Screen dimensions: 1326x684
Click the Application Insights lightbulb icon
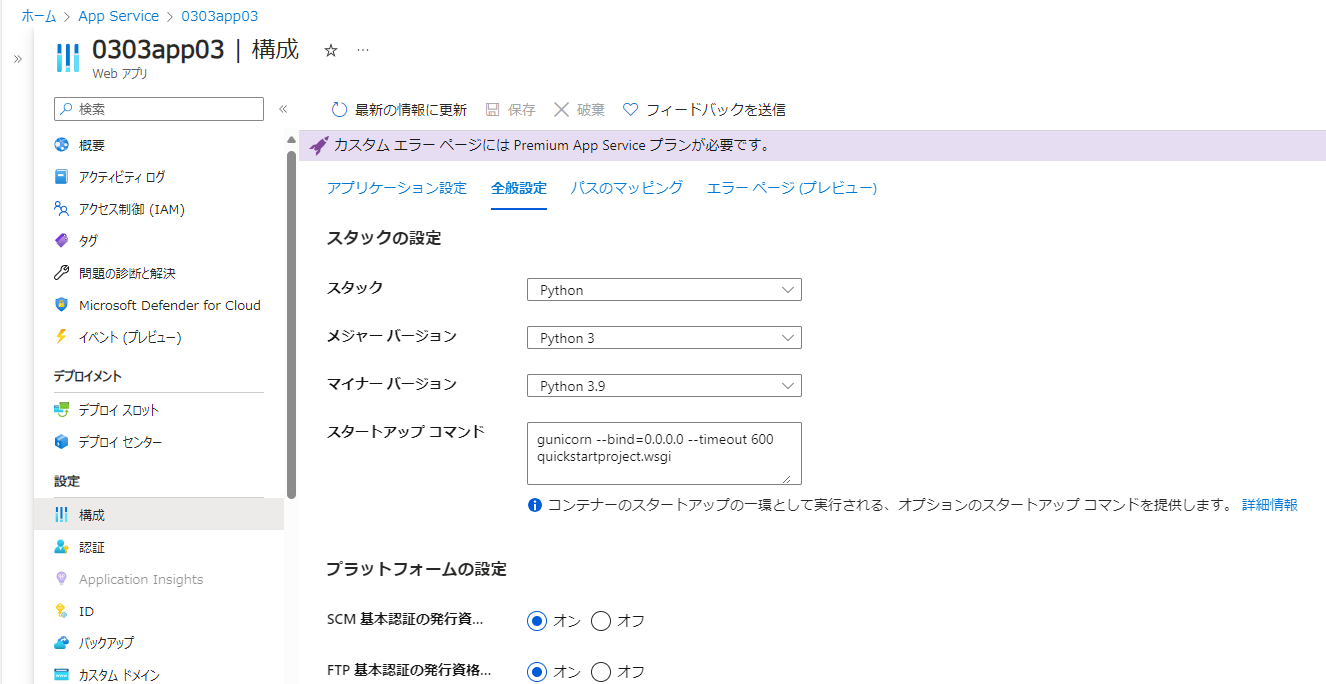[62, 579]
